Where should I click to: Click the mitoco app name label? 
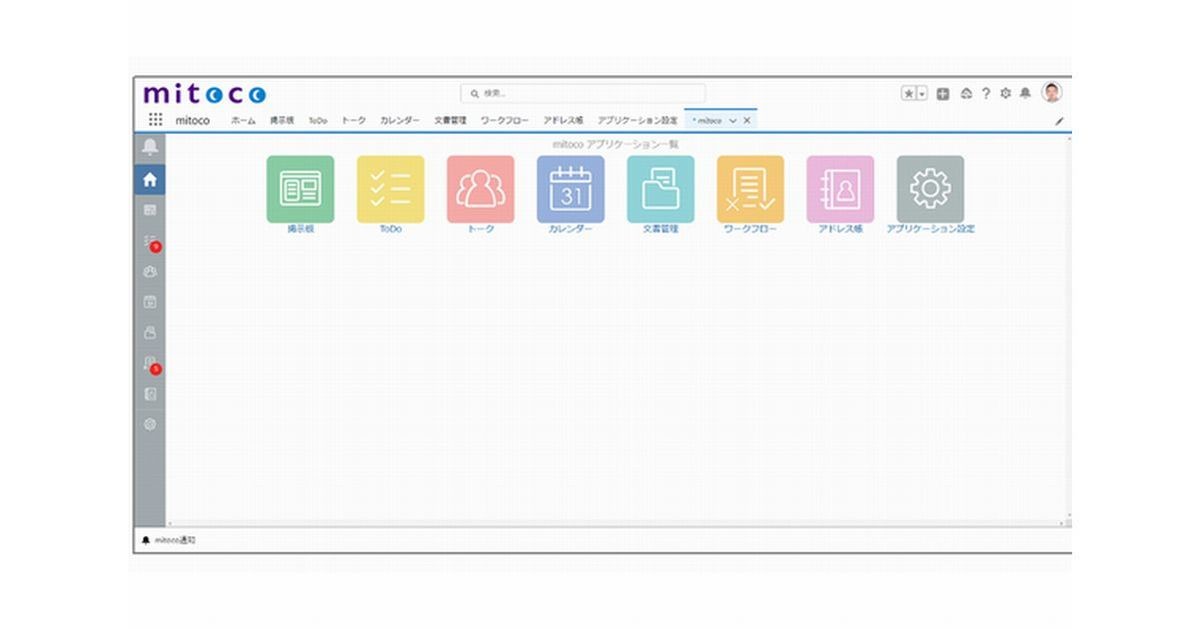[x=193, y=120]
